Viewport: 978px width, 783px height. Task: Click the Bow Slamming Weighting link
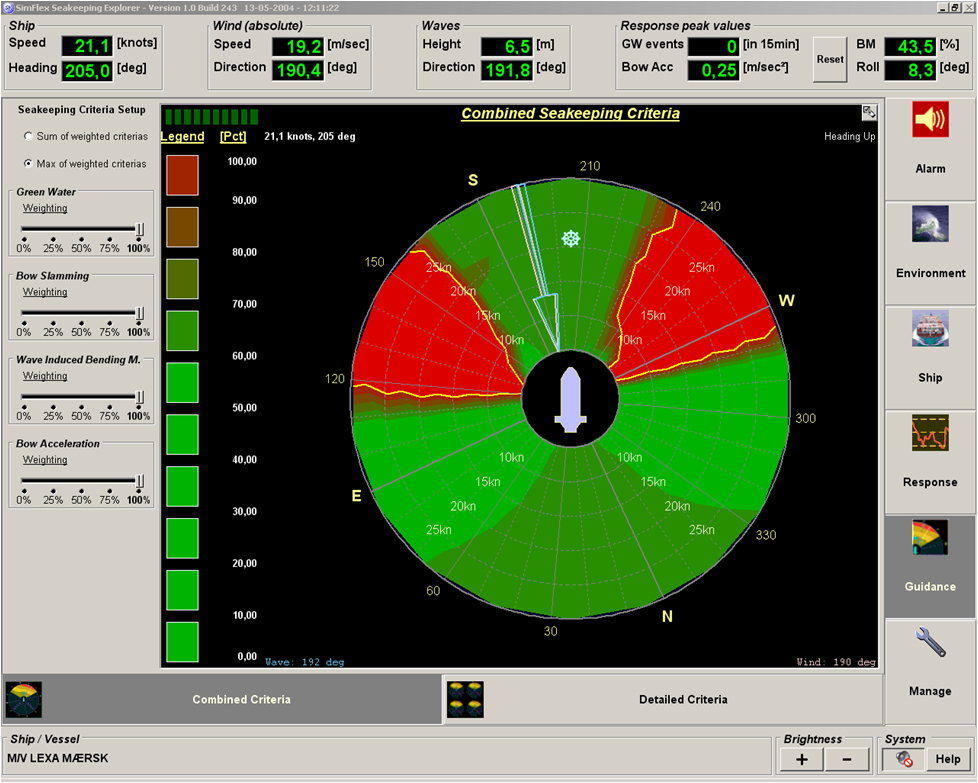[x=45, y=292]
